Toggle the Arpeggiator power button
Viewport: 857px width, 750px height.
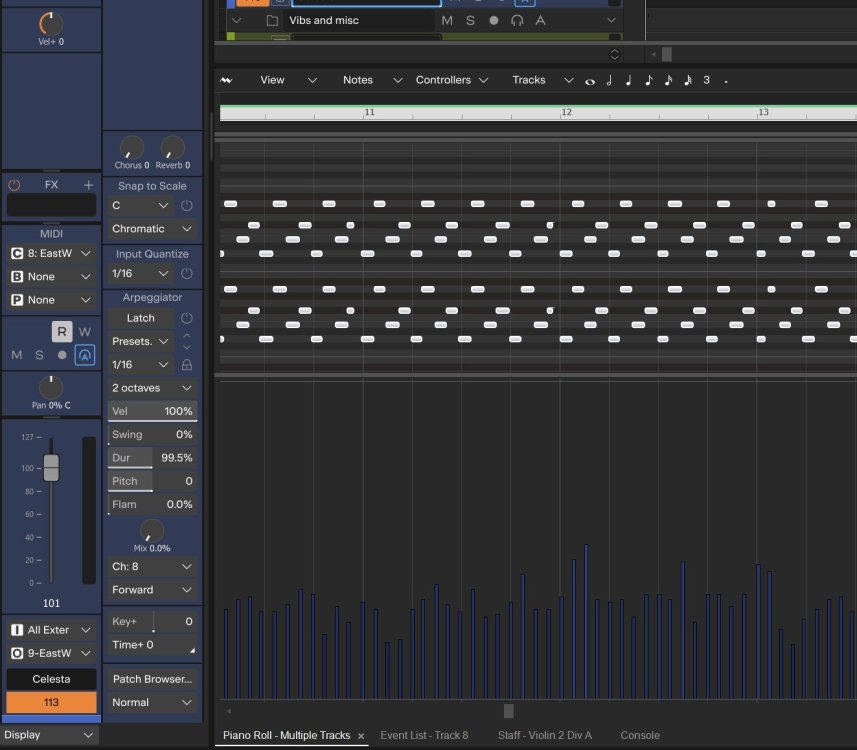(x=186, y=318)
